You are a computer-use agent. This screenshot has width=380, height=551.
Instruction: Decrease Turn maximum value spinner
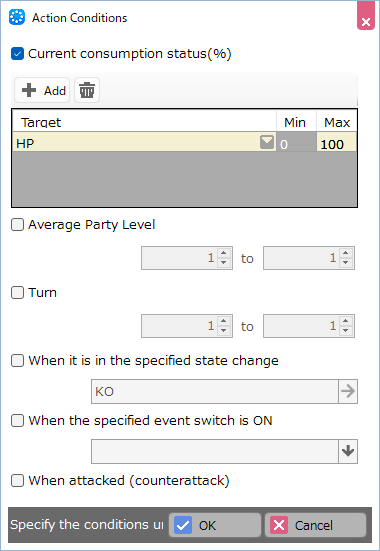point(346,331)
